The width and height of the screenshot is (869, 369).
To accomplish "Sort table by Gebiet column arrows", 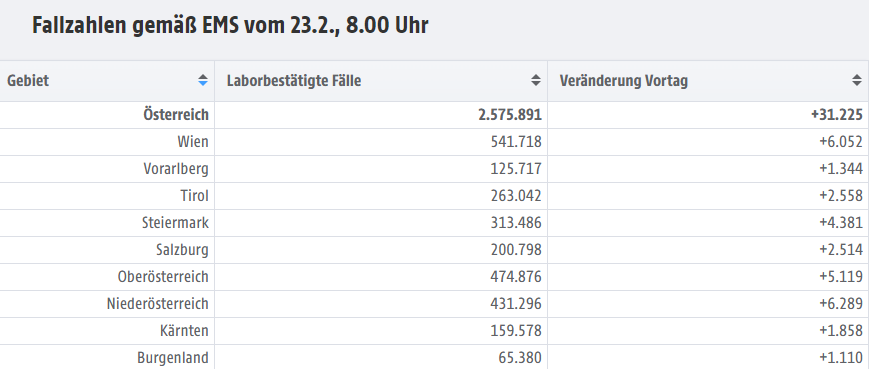I will click(x=203, y=81).
